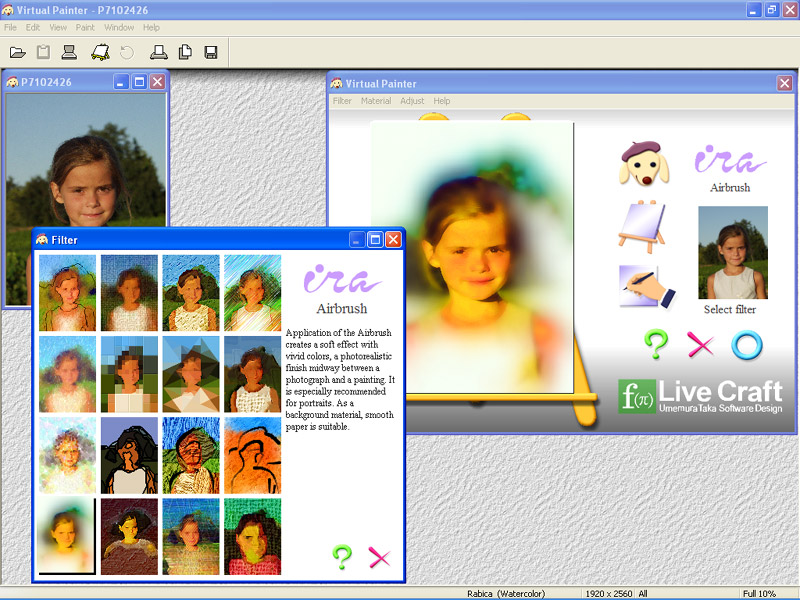
Task: Click the Live Craft logo
Action: coord(700,396)
